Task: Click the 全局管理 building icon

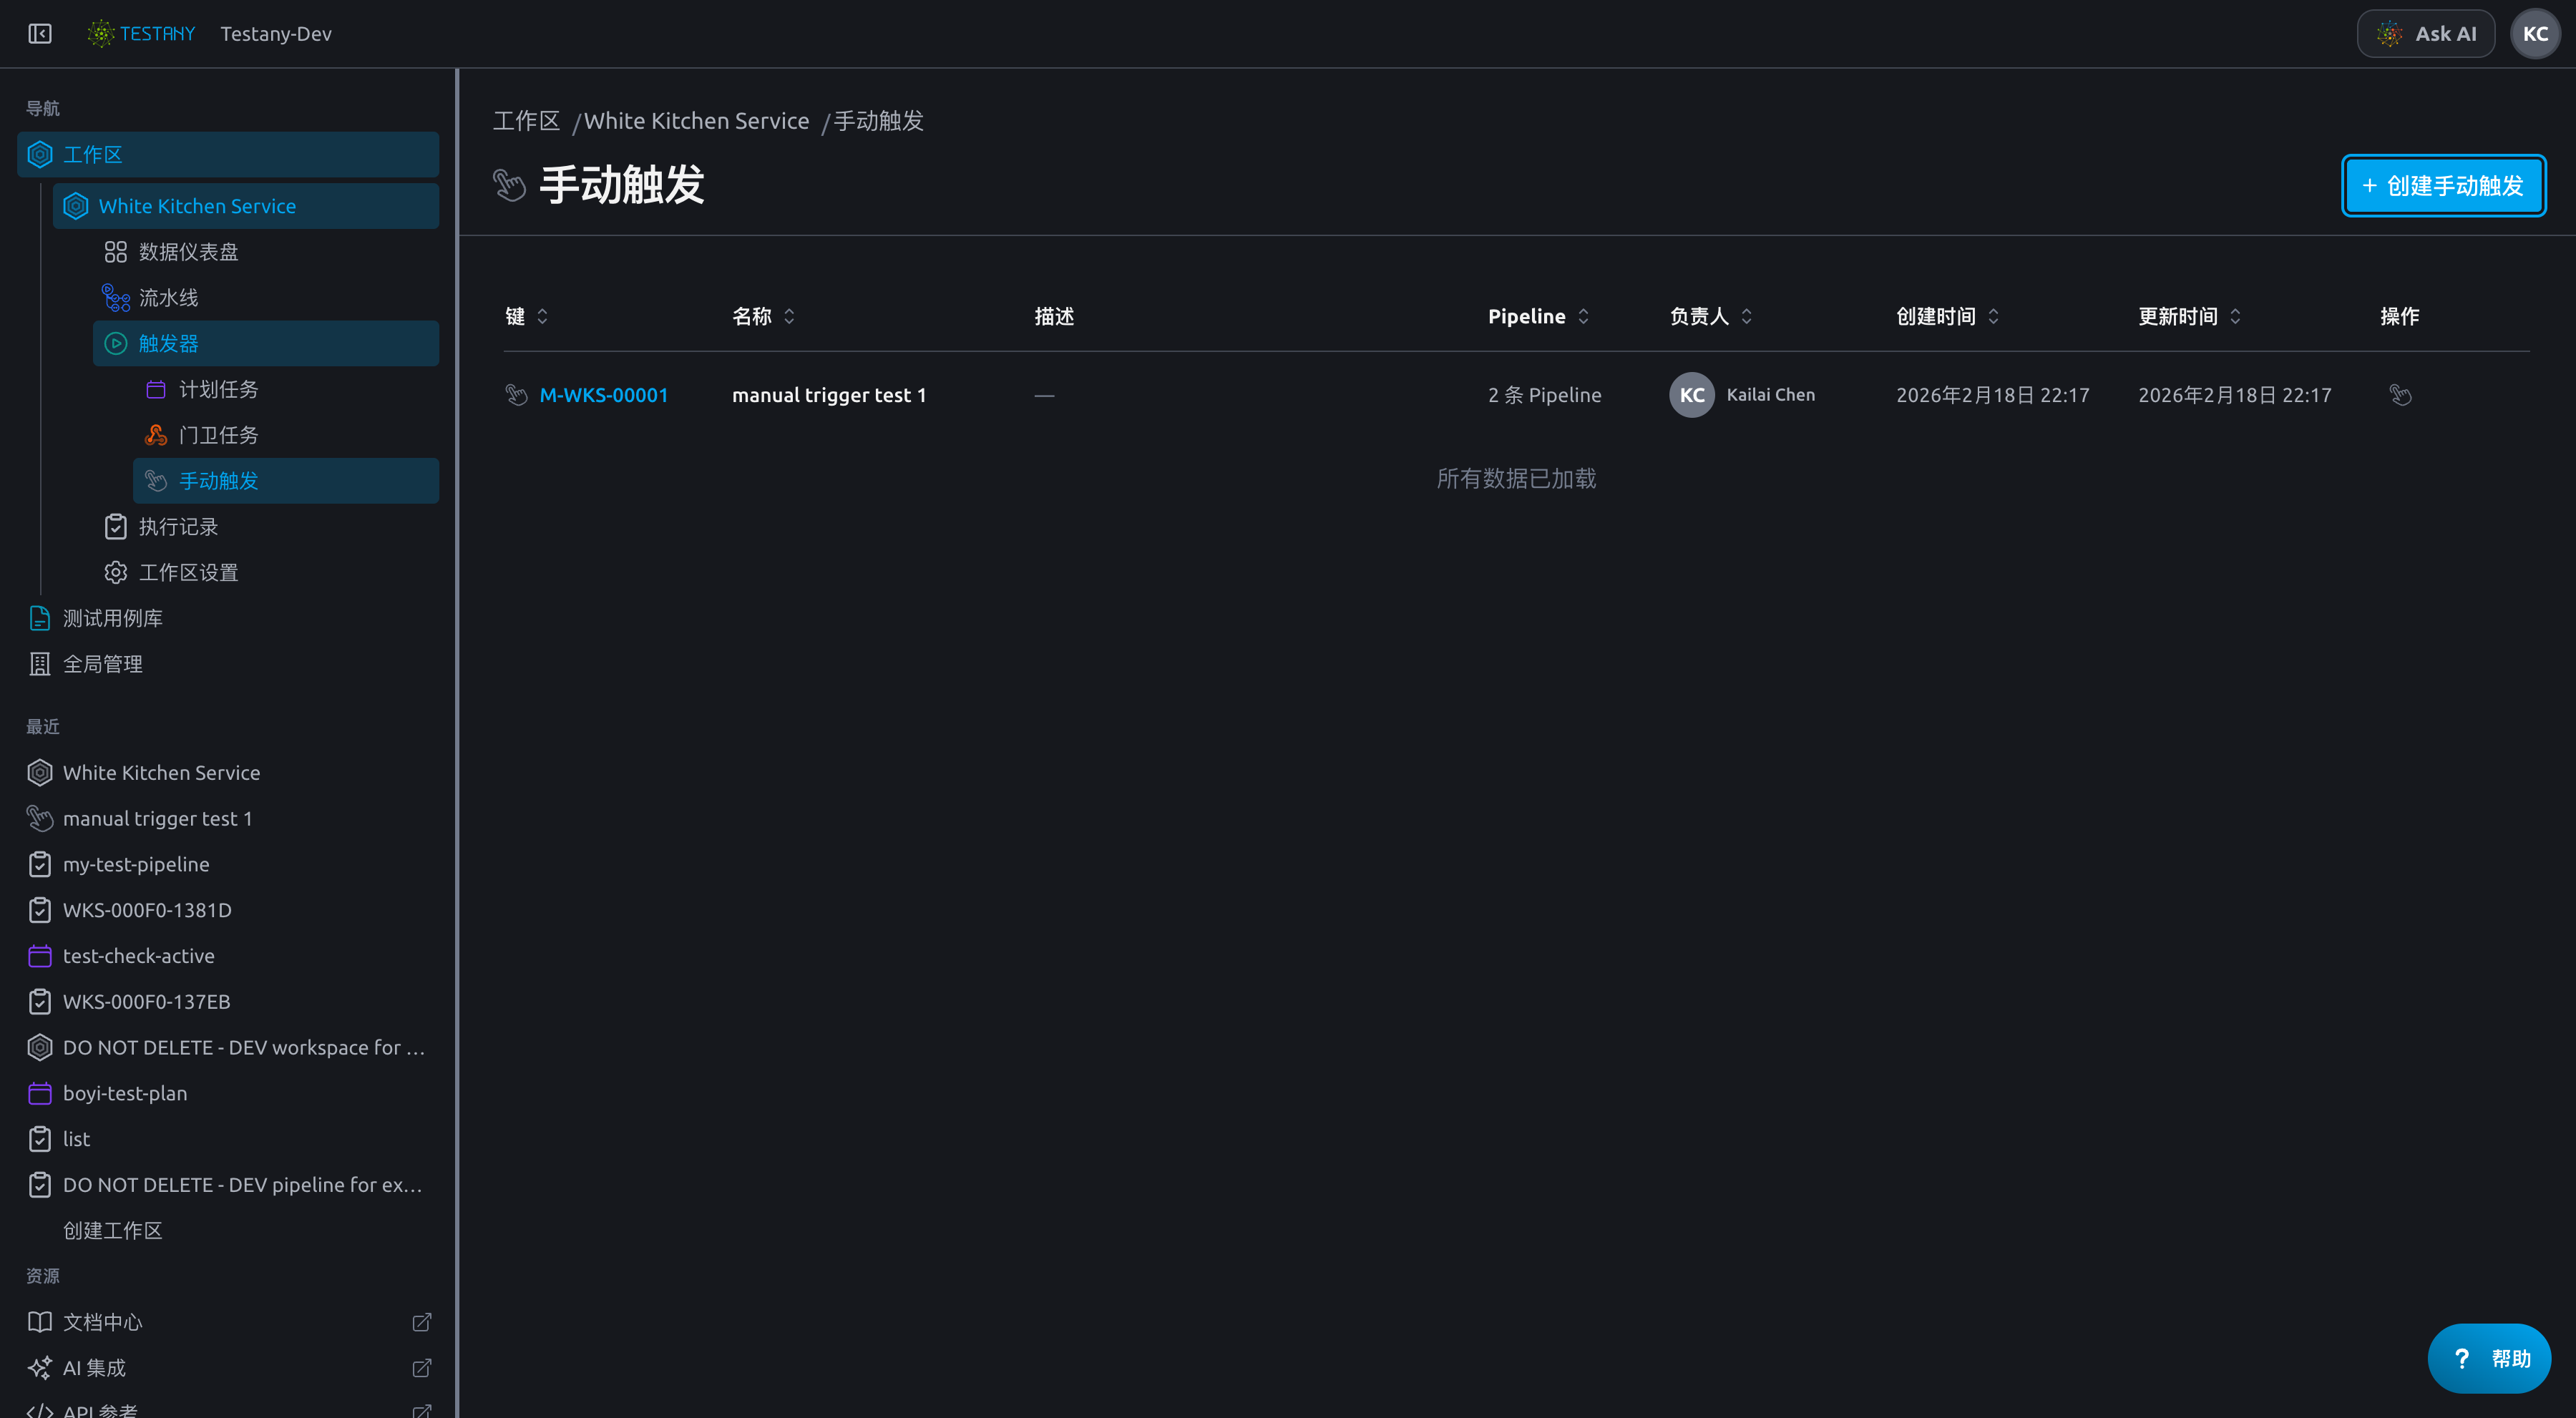Action: pyautogui.click(x=40, y=664)
